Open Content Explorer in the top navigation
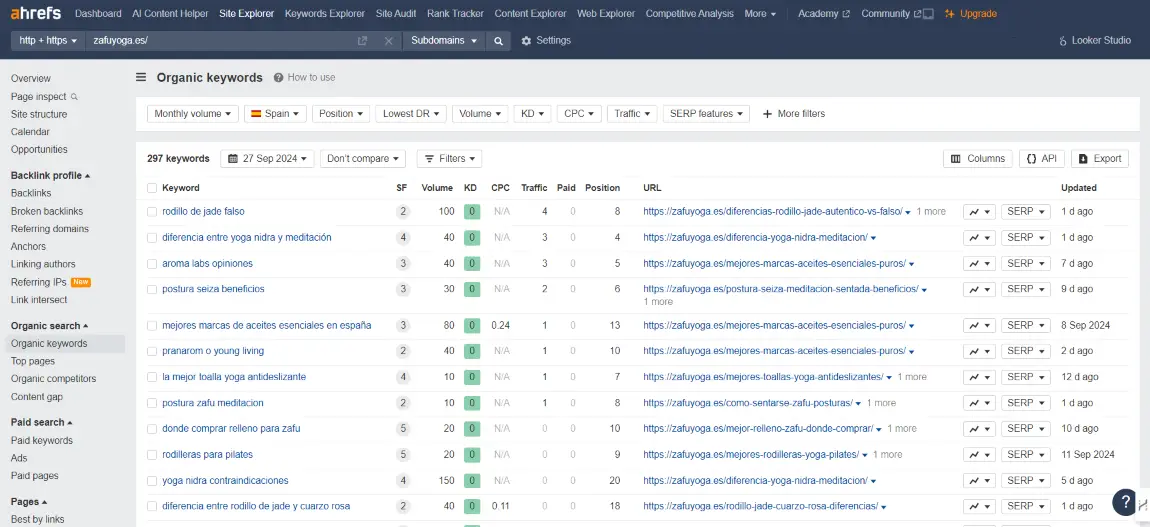 (x=530, y=13)
